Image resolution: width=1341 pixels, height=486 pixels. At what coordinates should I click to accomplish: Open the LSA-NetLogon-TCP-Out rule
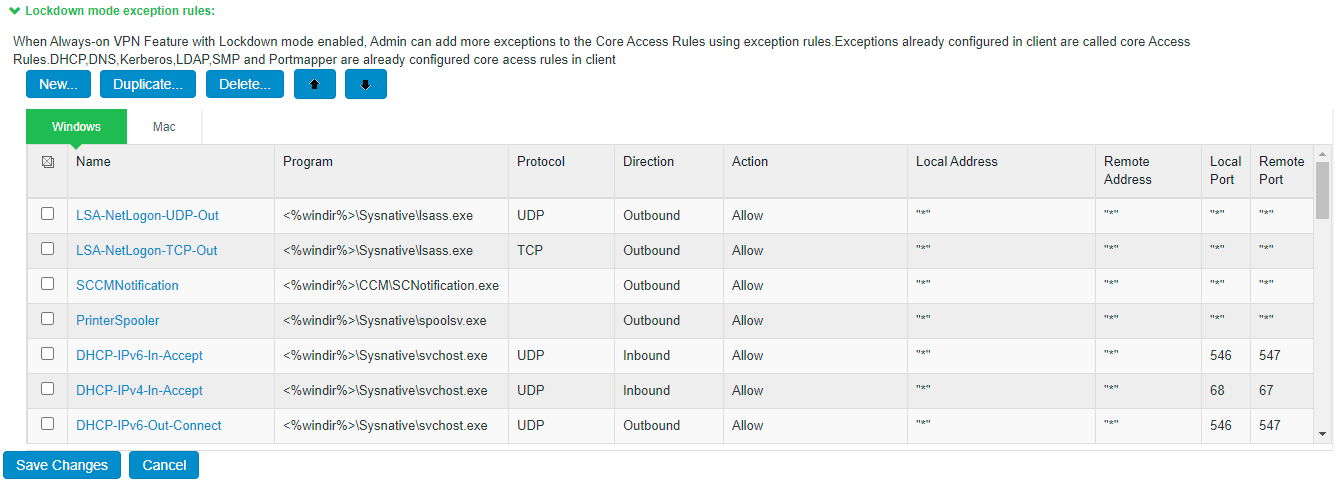point(147,251)
